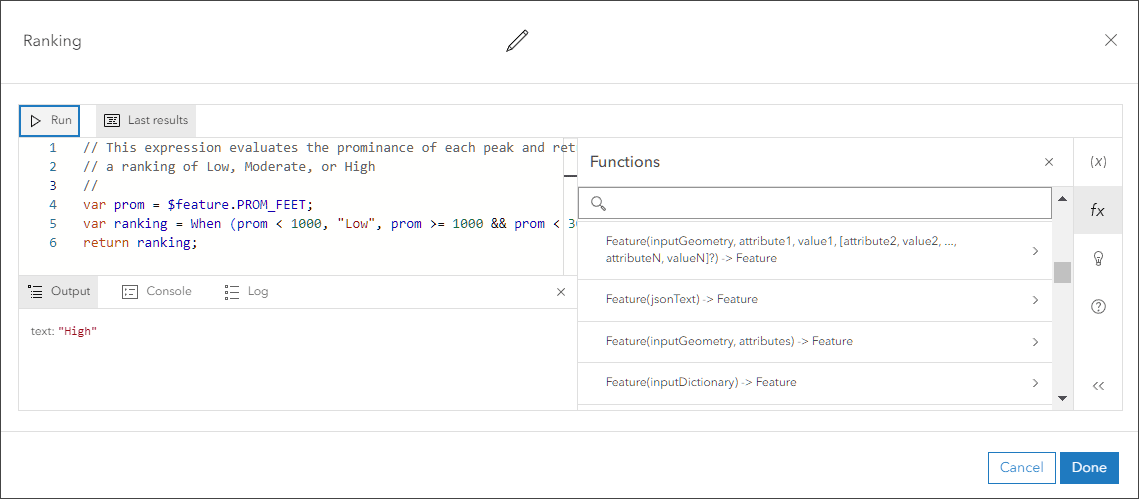1139x499 pixels.
Task: Collapse the side panel with double chevron
Action: pyautogui.click(x=1098, y=386)
